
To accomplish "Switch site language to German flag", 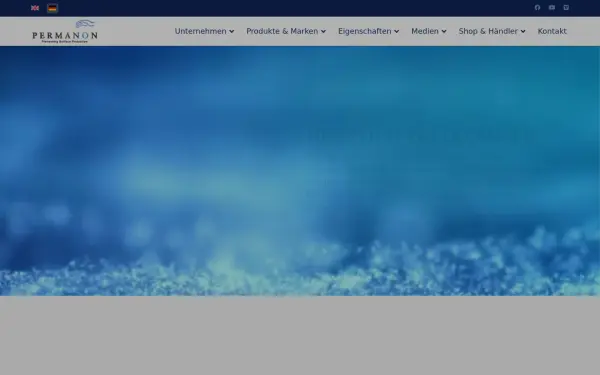I will 52,8.
